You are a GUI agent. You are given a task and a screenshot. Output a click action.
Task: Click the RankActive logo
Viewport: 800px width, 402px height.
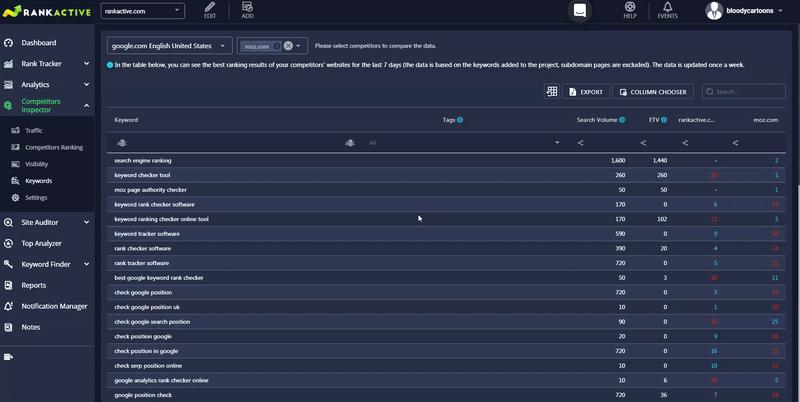point(46,11)
